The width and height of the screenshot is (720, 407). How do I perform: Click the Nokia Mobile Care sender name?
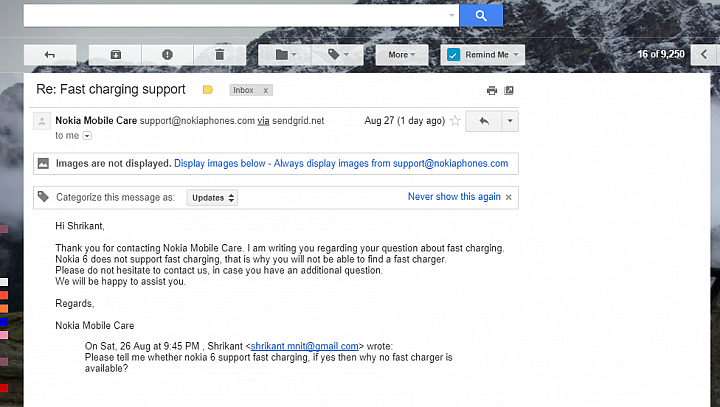click(96, 121)
